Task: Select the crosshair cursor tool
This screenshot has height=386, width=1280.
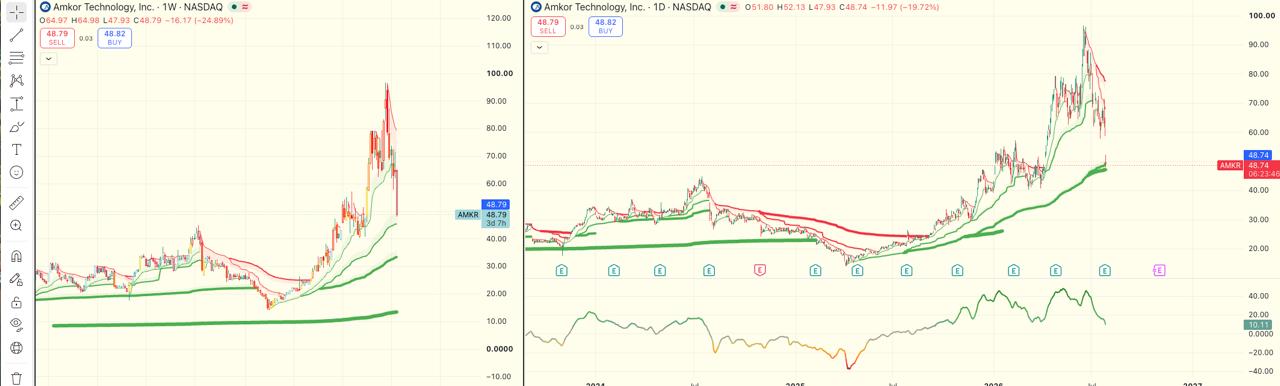Action: 16,11
